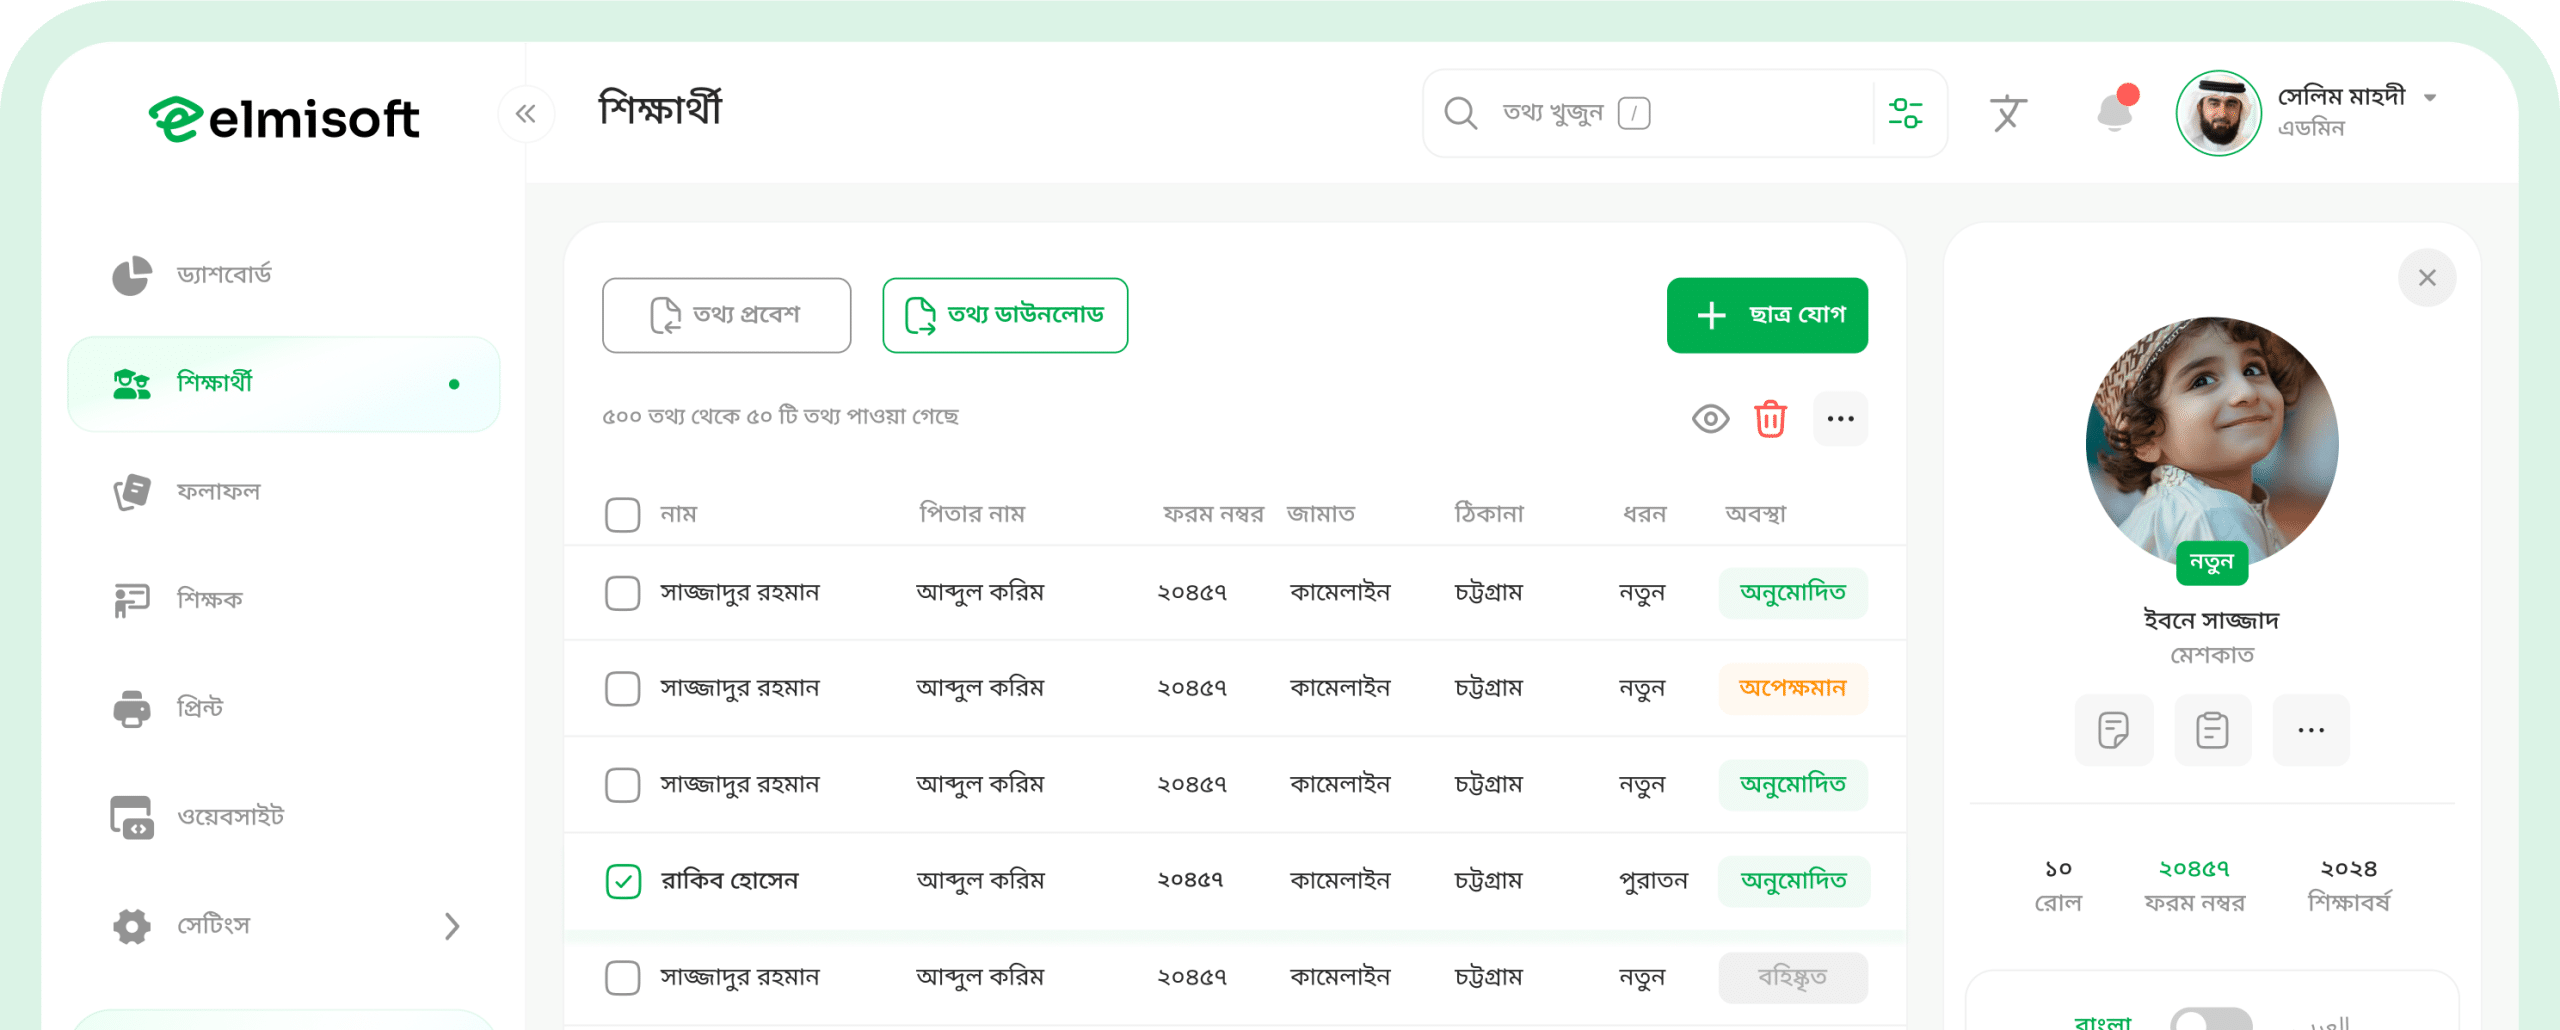Open user menu dropdown arrow near সেলিম মাহদী
Viewport: 2560px width, 1030px height.
pyautogui.click(x=2430, y=97)
